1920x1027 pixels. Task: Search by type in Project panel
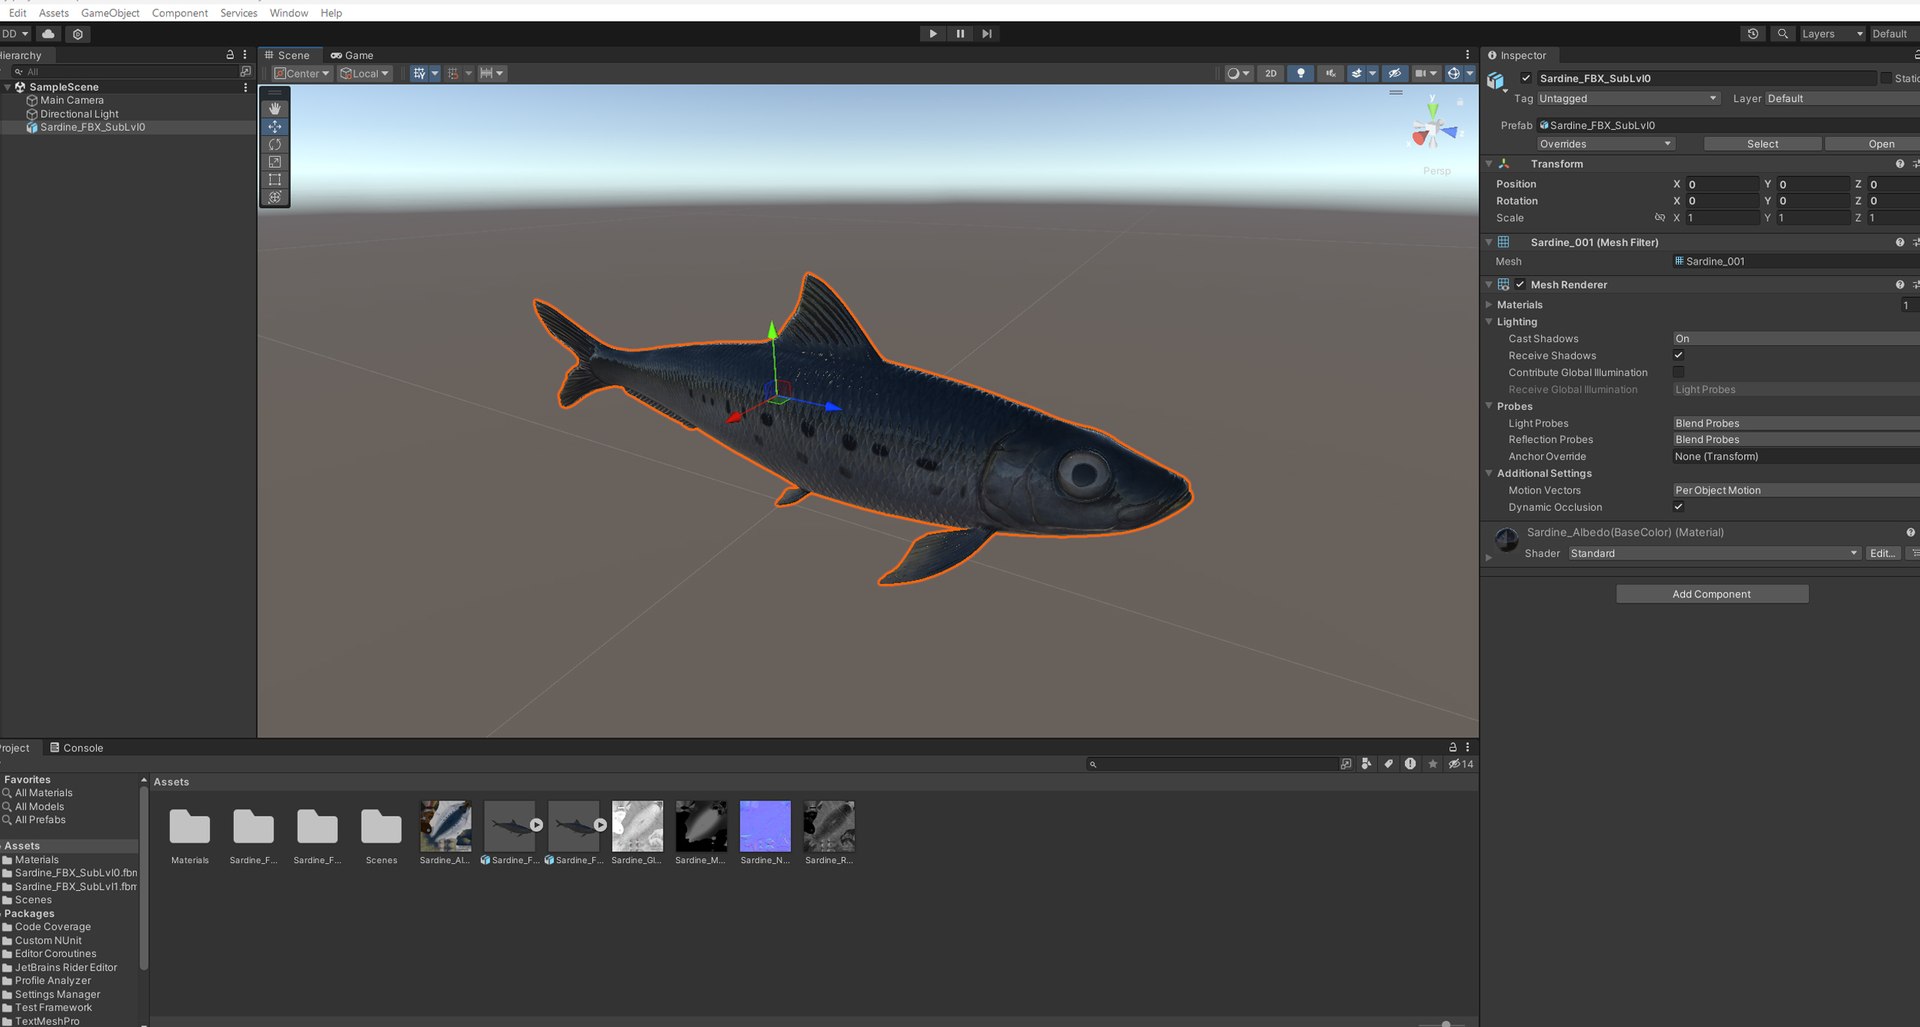coord(1367,764)
